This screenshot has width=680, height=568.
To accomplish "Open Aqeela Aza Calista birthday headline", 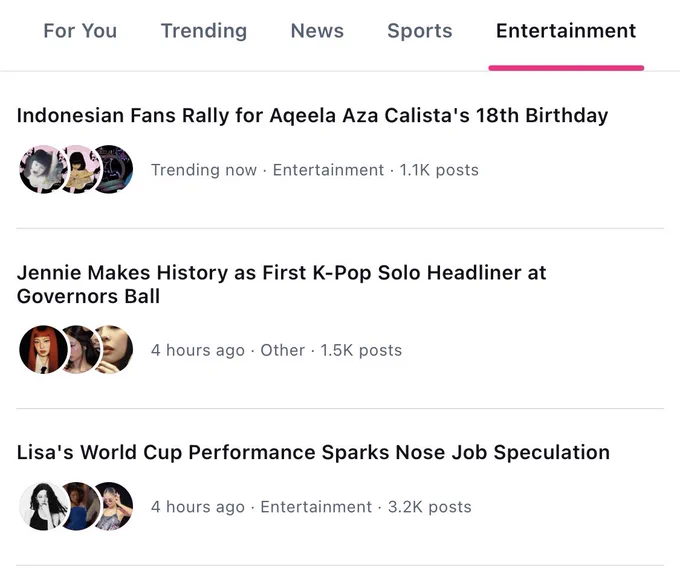I will 312,115.
